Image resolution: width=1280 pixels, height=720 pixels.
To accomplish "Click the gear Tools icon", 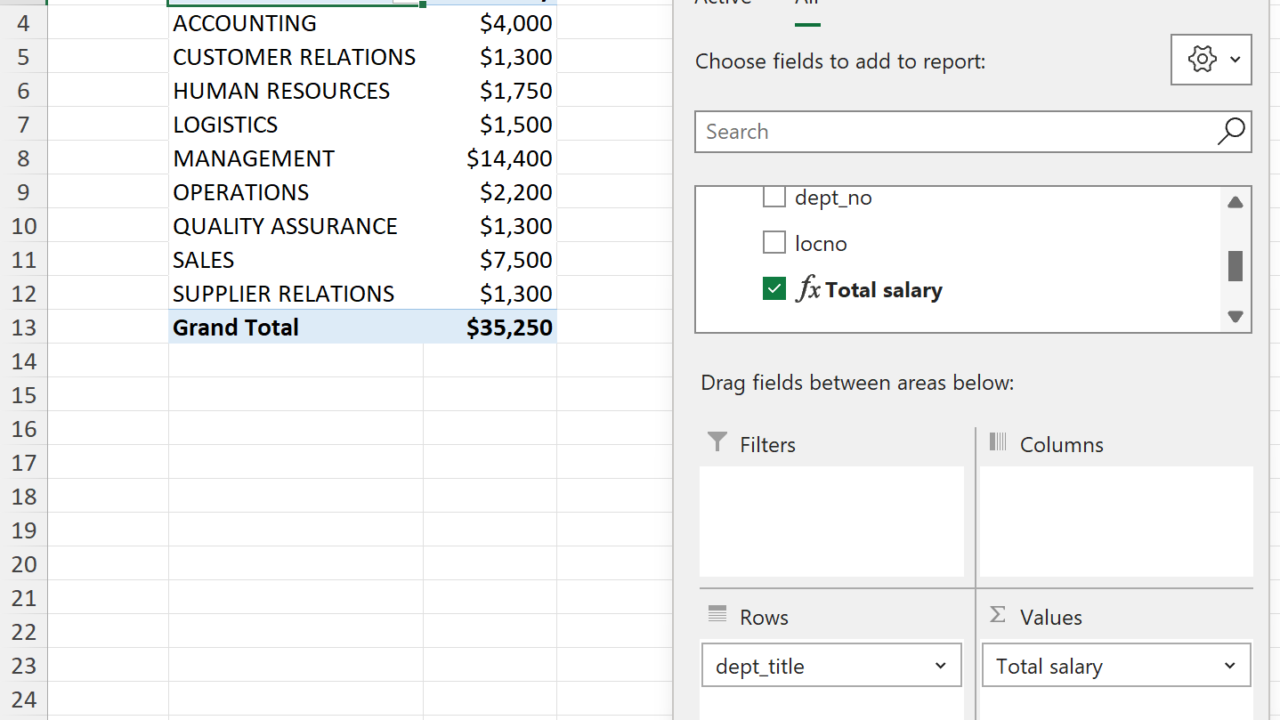I will (x=1201, y=60).
